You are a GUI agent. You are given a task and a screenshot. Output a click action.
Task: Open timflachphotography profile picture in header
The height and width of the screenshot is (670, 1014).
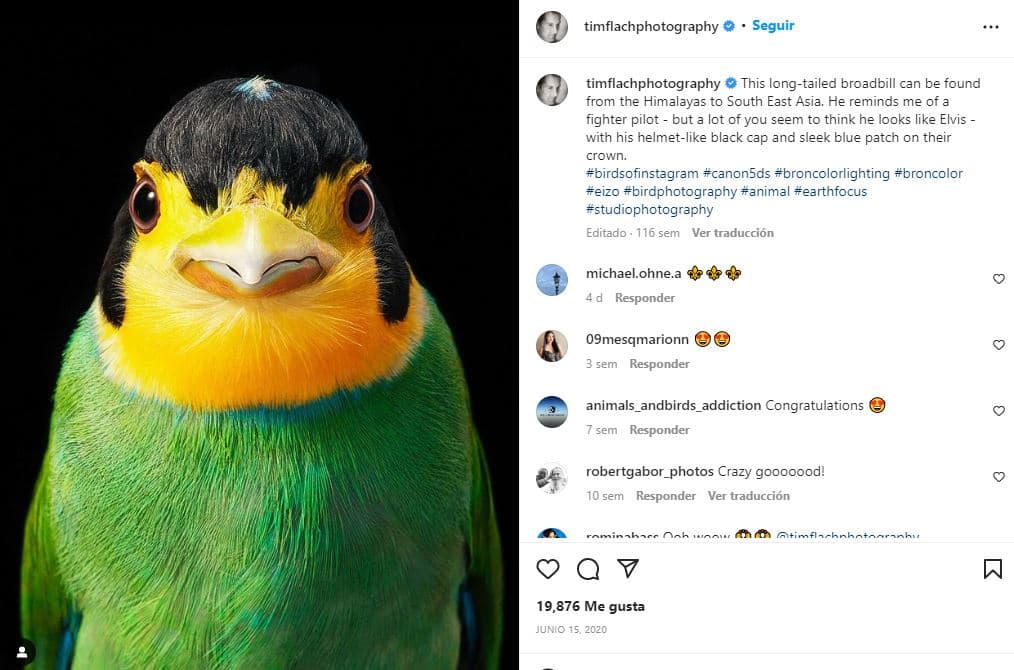point(552,27)
